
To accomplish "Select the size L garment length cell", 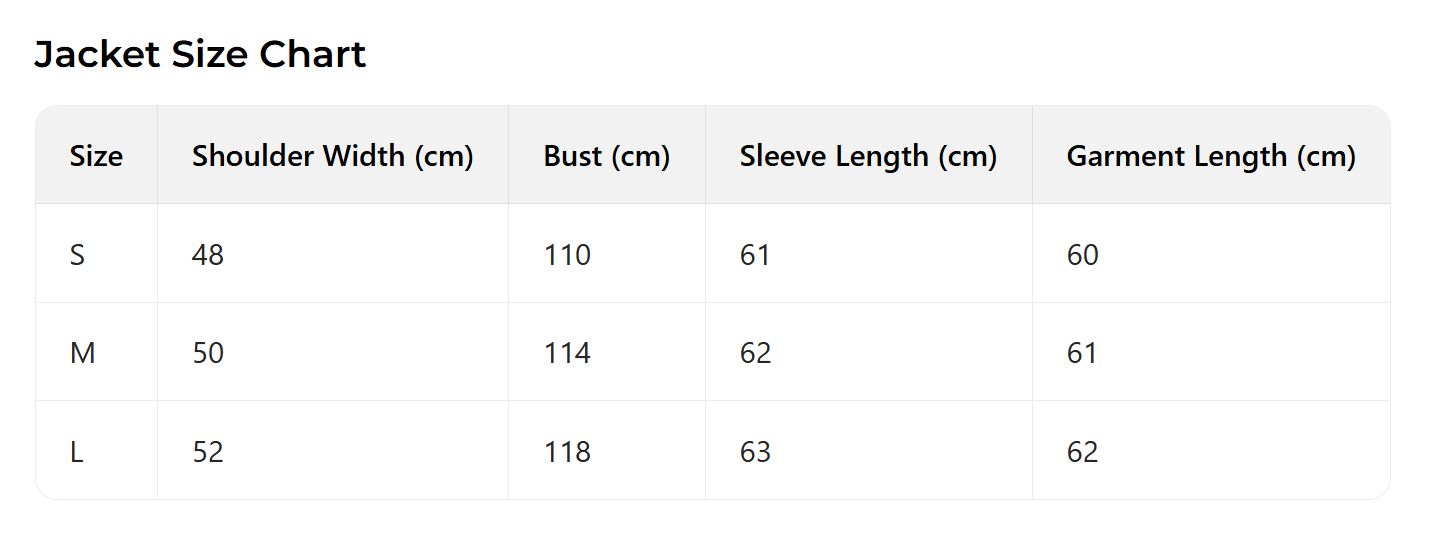I will (1082, 452).
